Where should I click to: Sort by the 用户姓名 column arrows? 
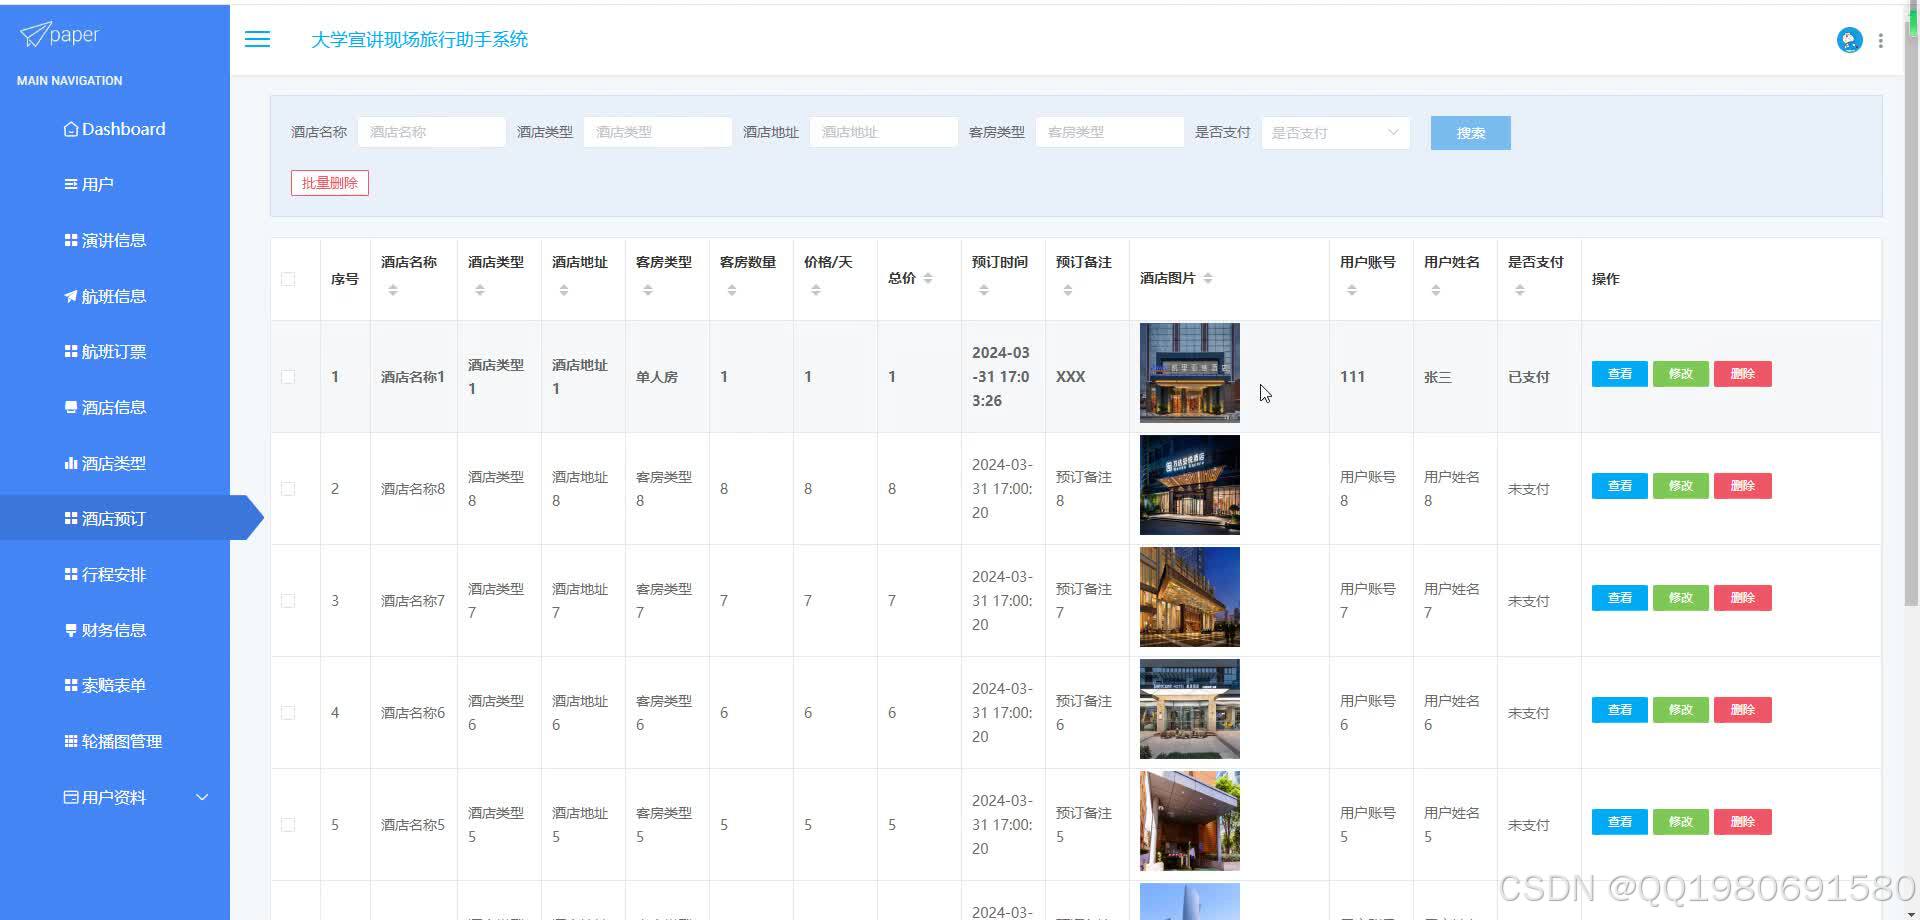tap(1436, 290)
